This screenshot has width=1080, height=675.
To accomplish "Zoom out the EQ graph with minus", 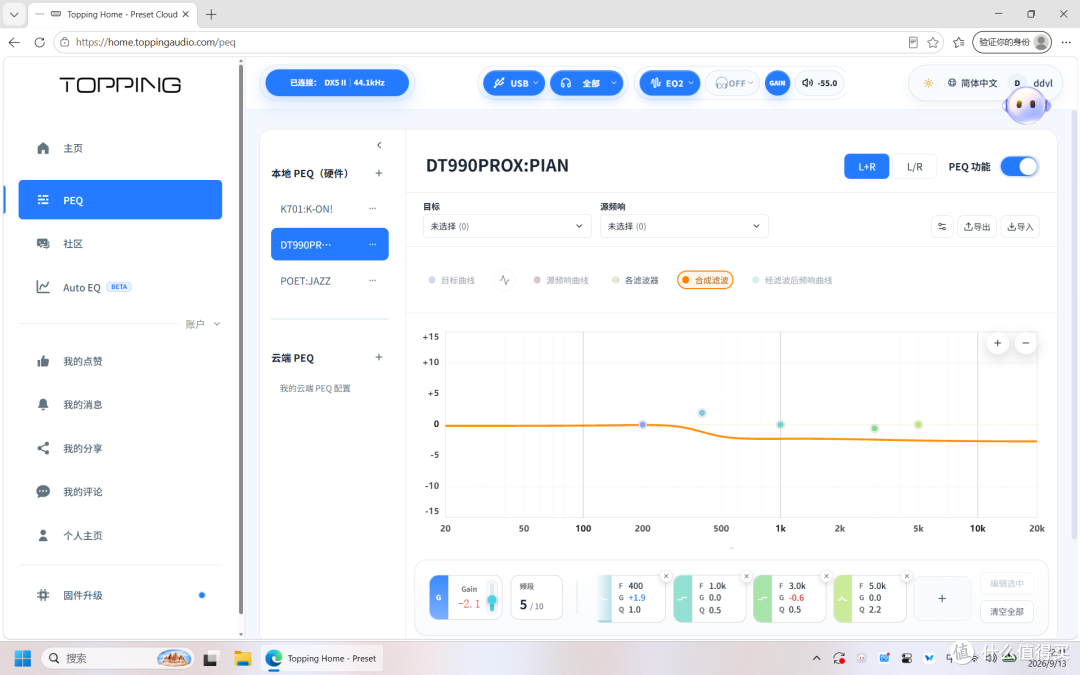I will 1026,343.
